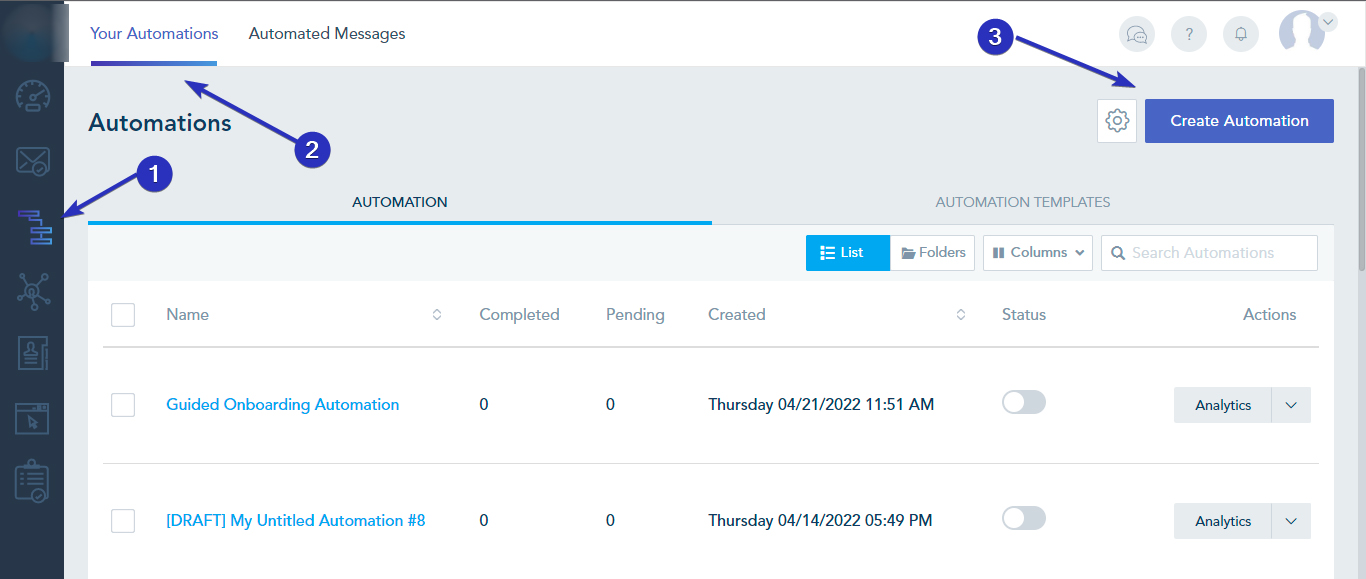The image size is (1366, 579).
Task: Expand the Columns dropdown
Action: click(1038, 253)
